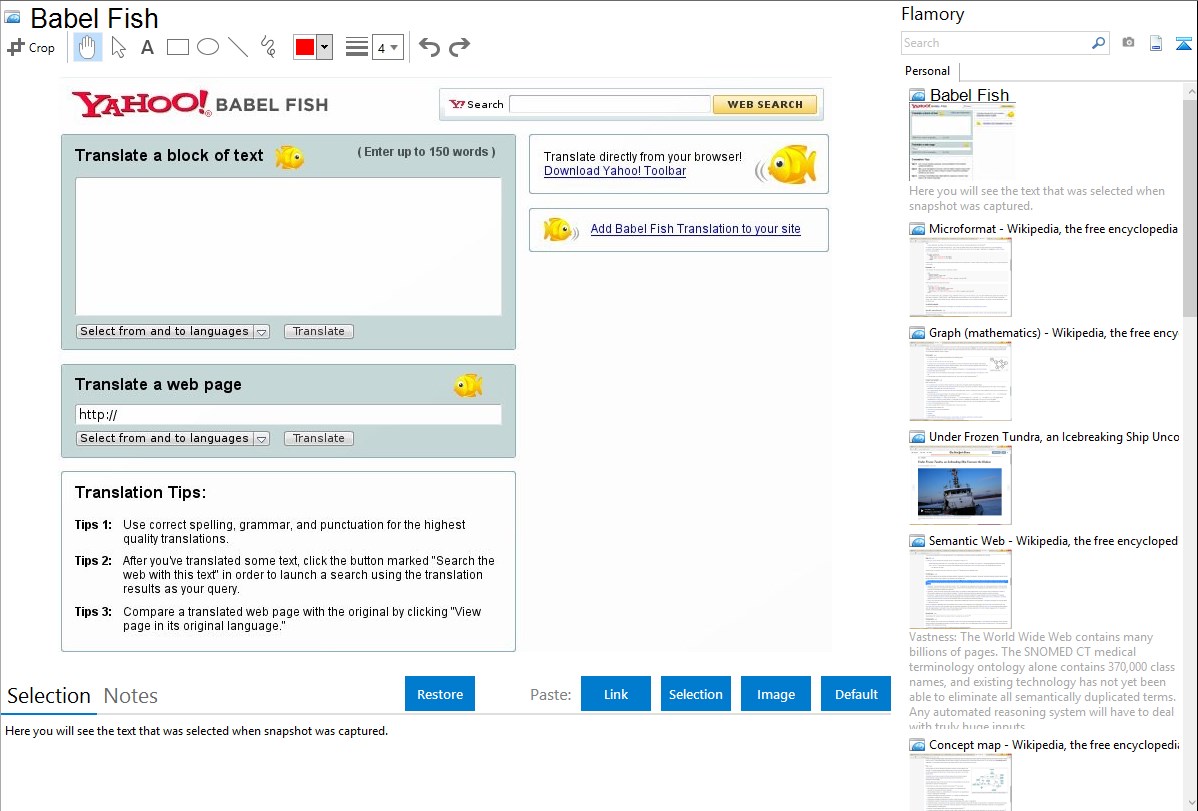Click the icon beside Semantic Web title
1198x811 pixels.
[917, 541]
